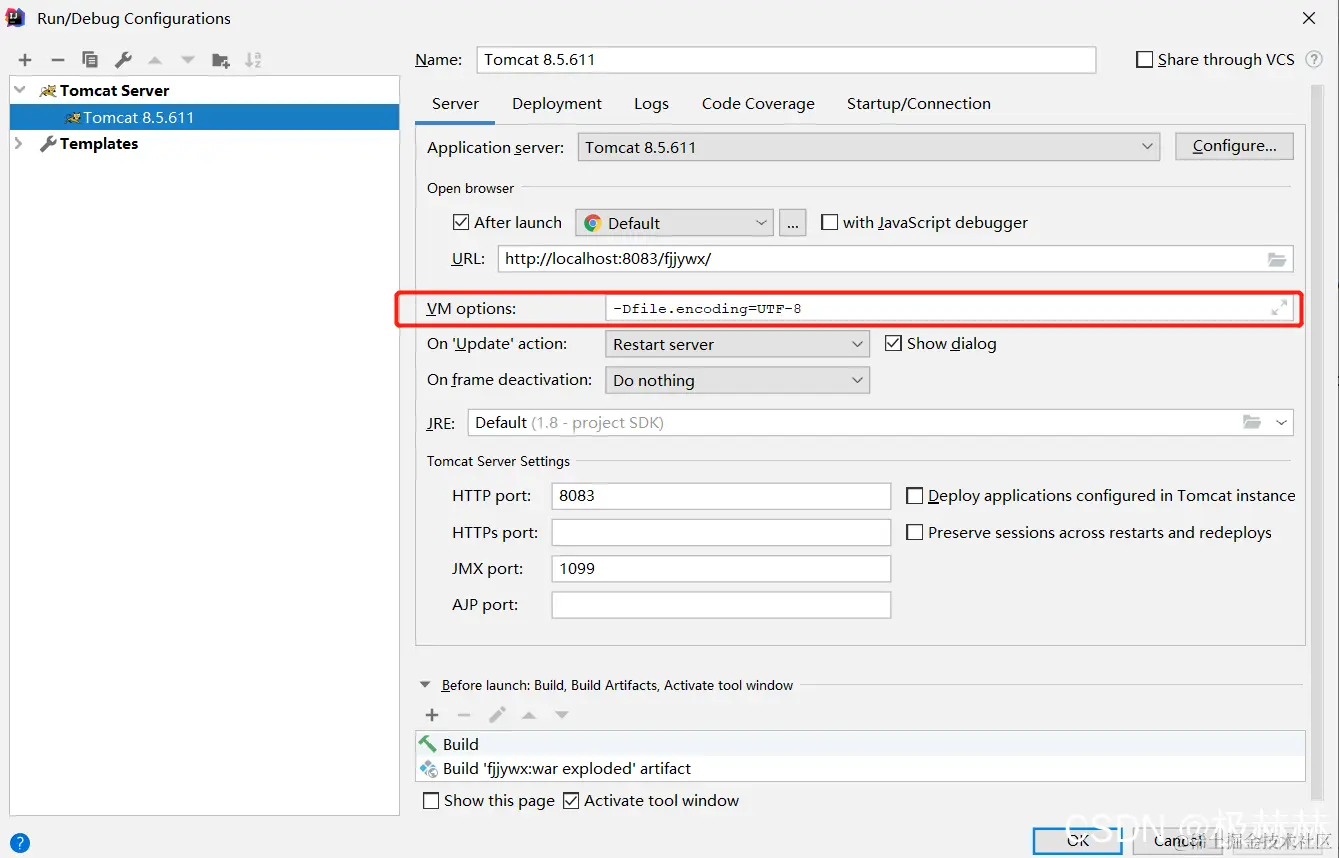The height and width of the screenshot is (858, 1339).
Task: Copy configuration icon in toolbar
Action: (90, 60)
